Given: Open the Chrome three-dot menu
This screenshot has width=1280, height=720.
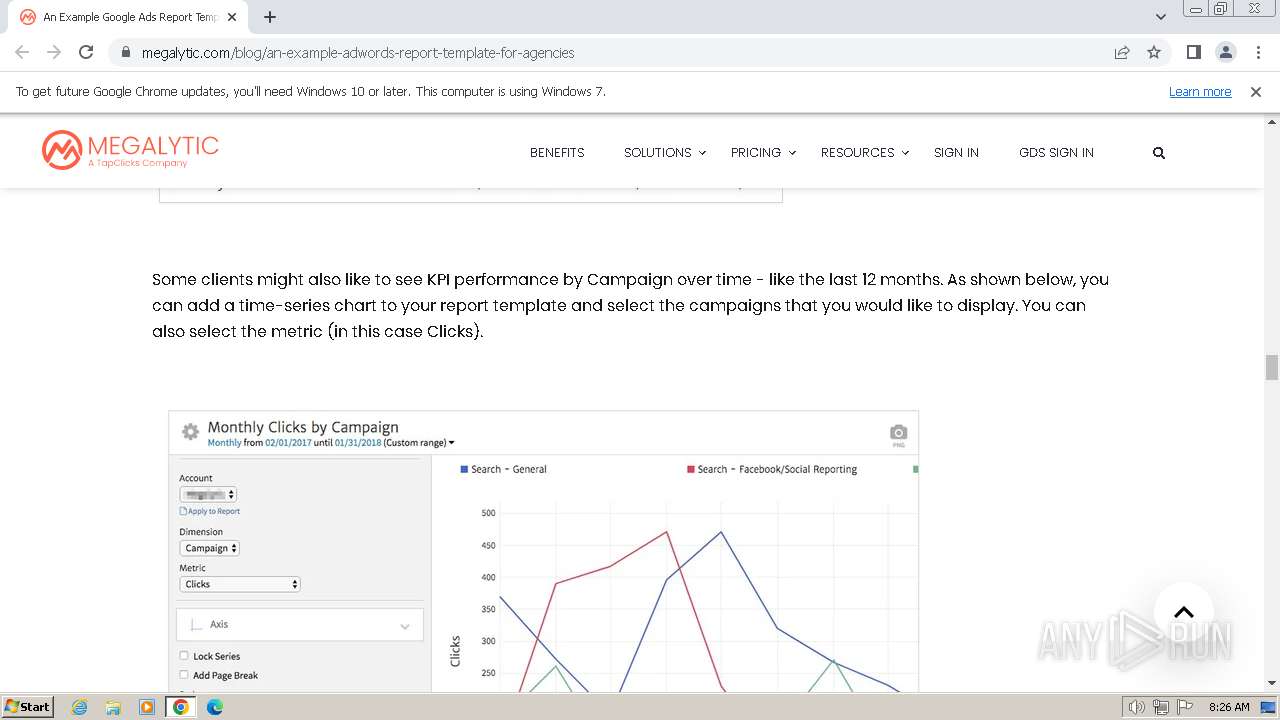Looking at the screenshot, I should tap(1258, 52).
